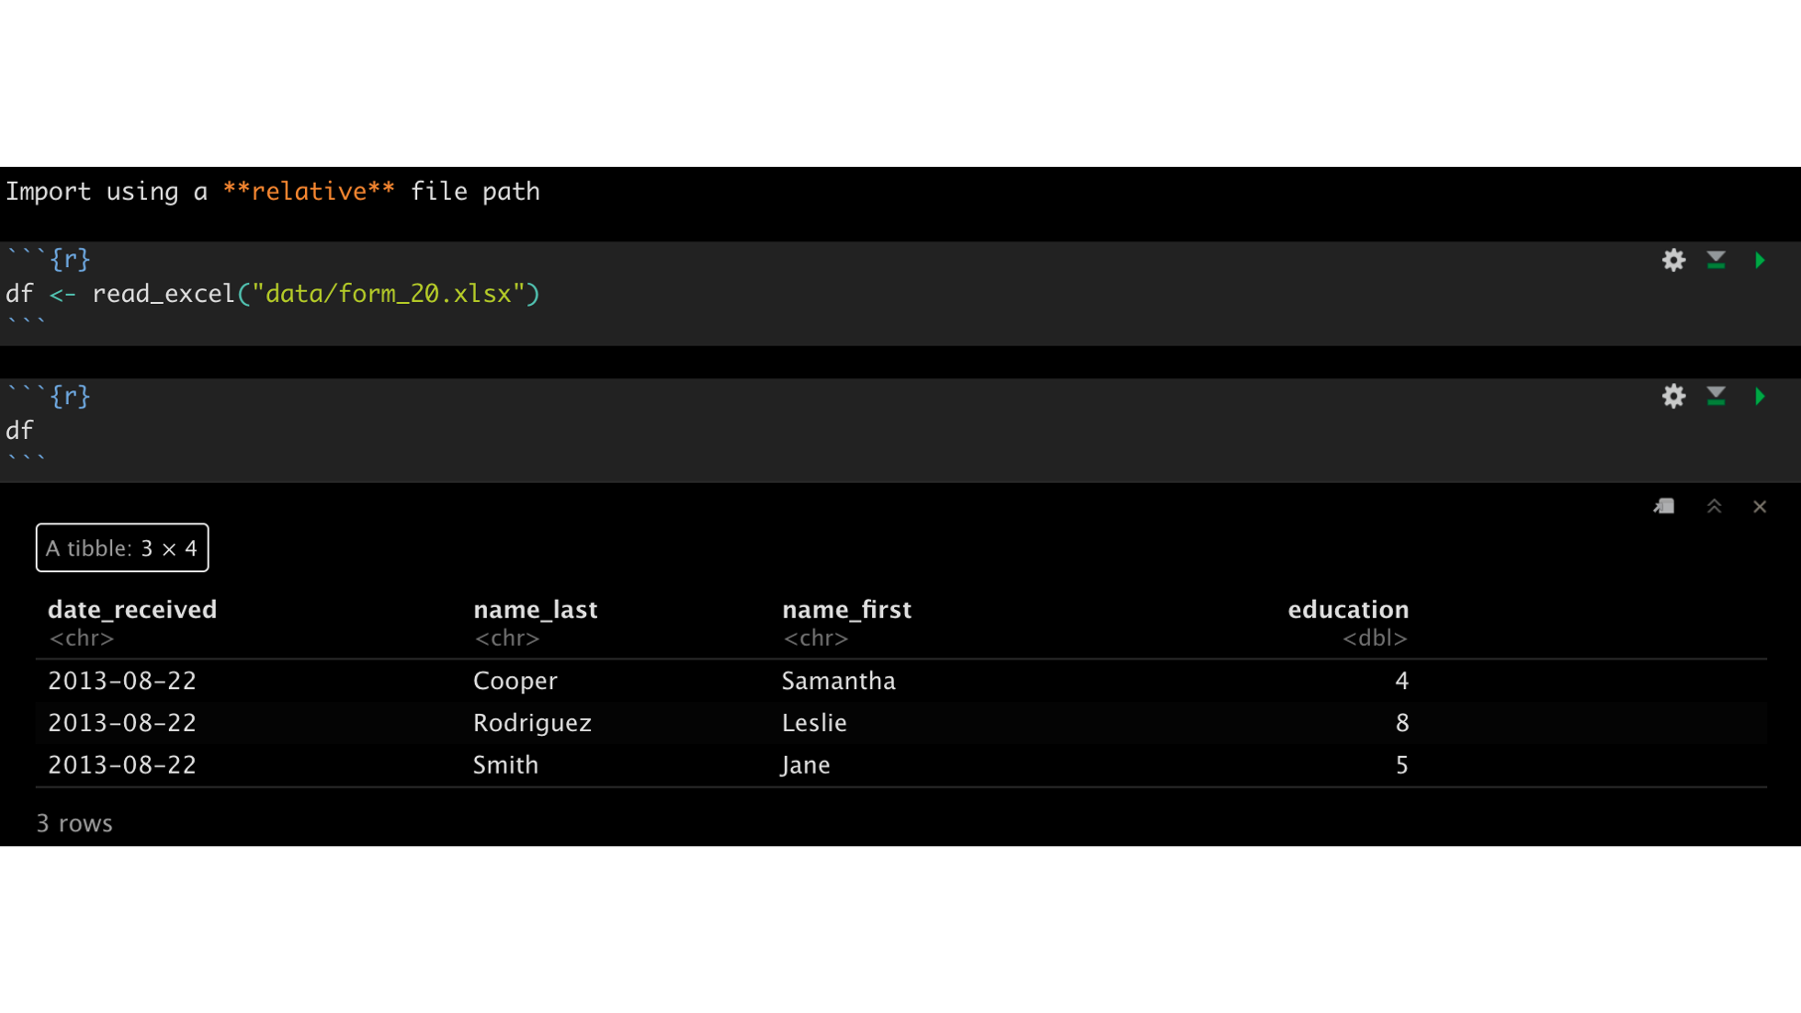Click the '3 rows' footer text
This screenshot has width=1801, height=1013.
pyautogui.click(x=74, y=823)
